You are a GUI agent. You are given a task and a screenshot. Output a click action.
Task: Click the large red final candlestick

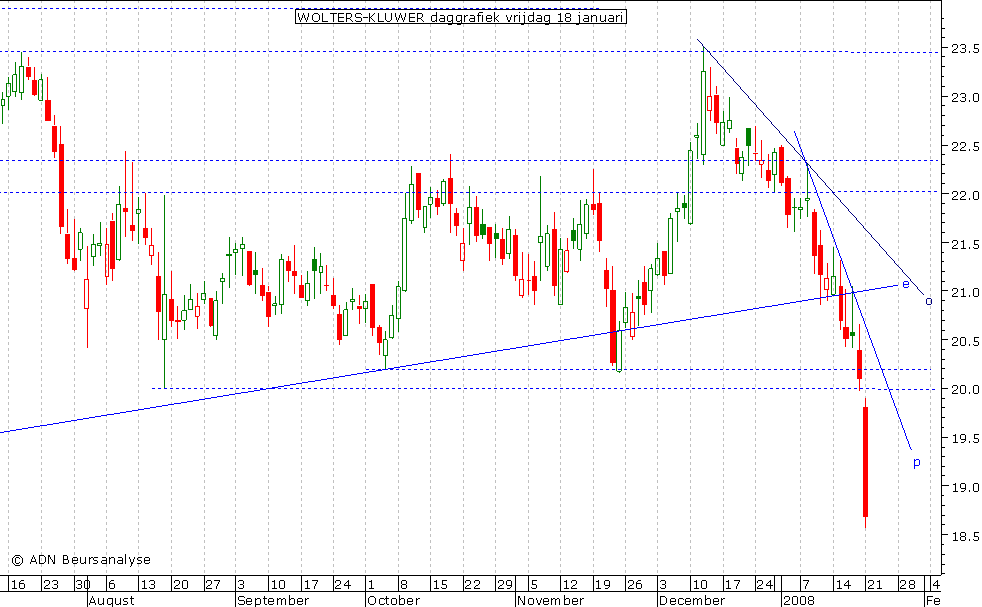(x=865, y=460)
